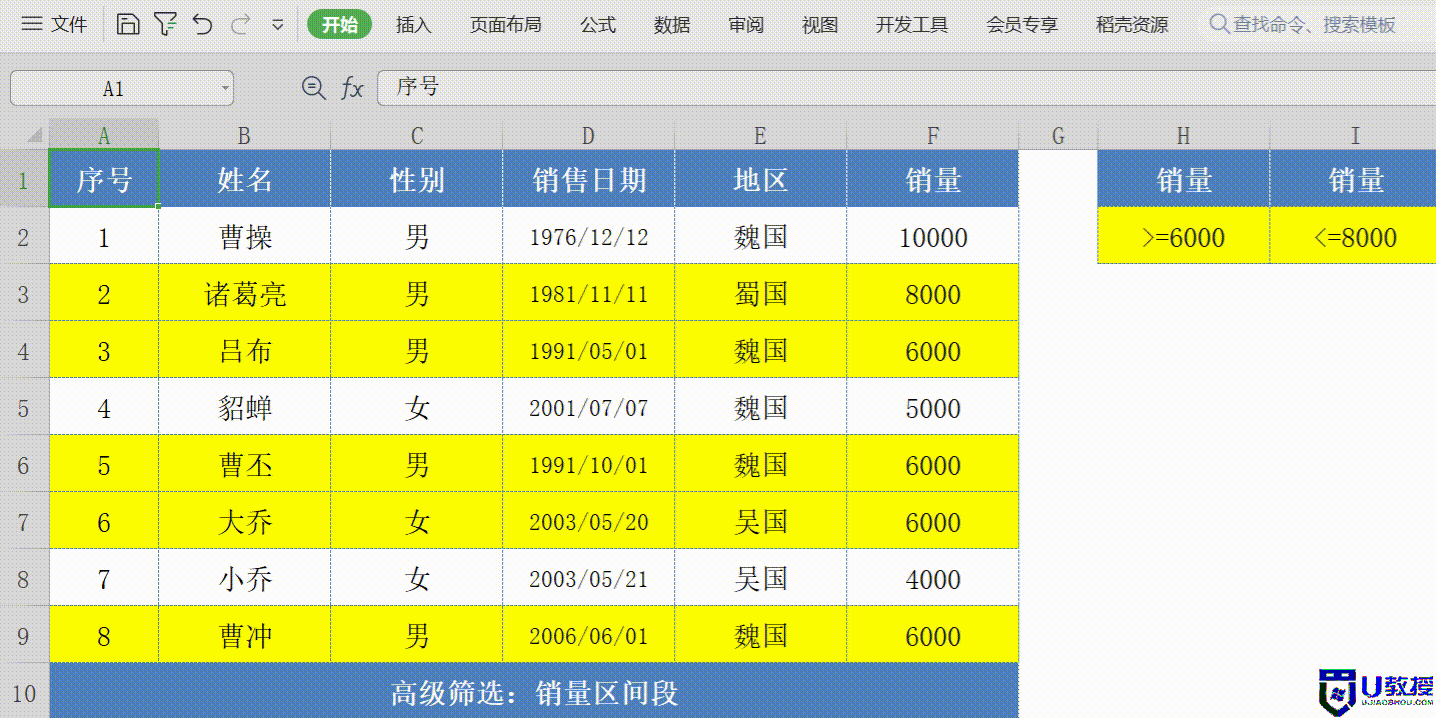Screen dimensions: 1436x718
Task: Open the 页面布局 tab
Action: [505, 25]
